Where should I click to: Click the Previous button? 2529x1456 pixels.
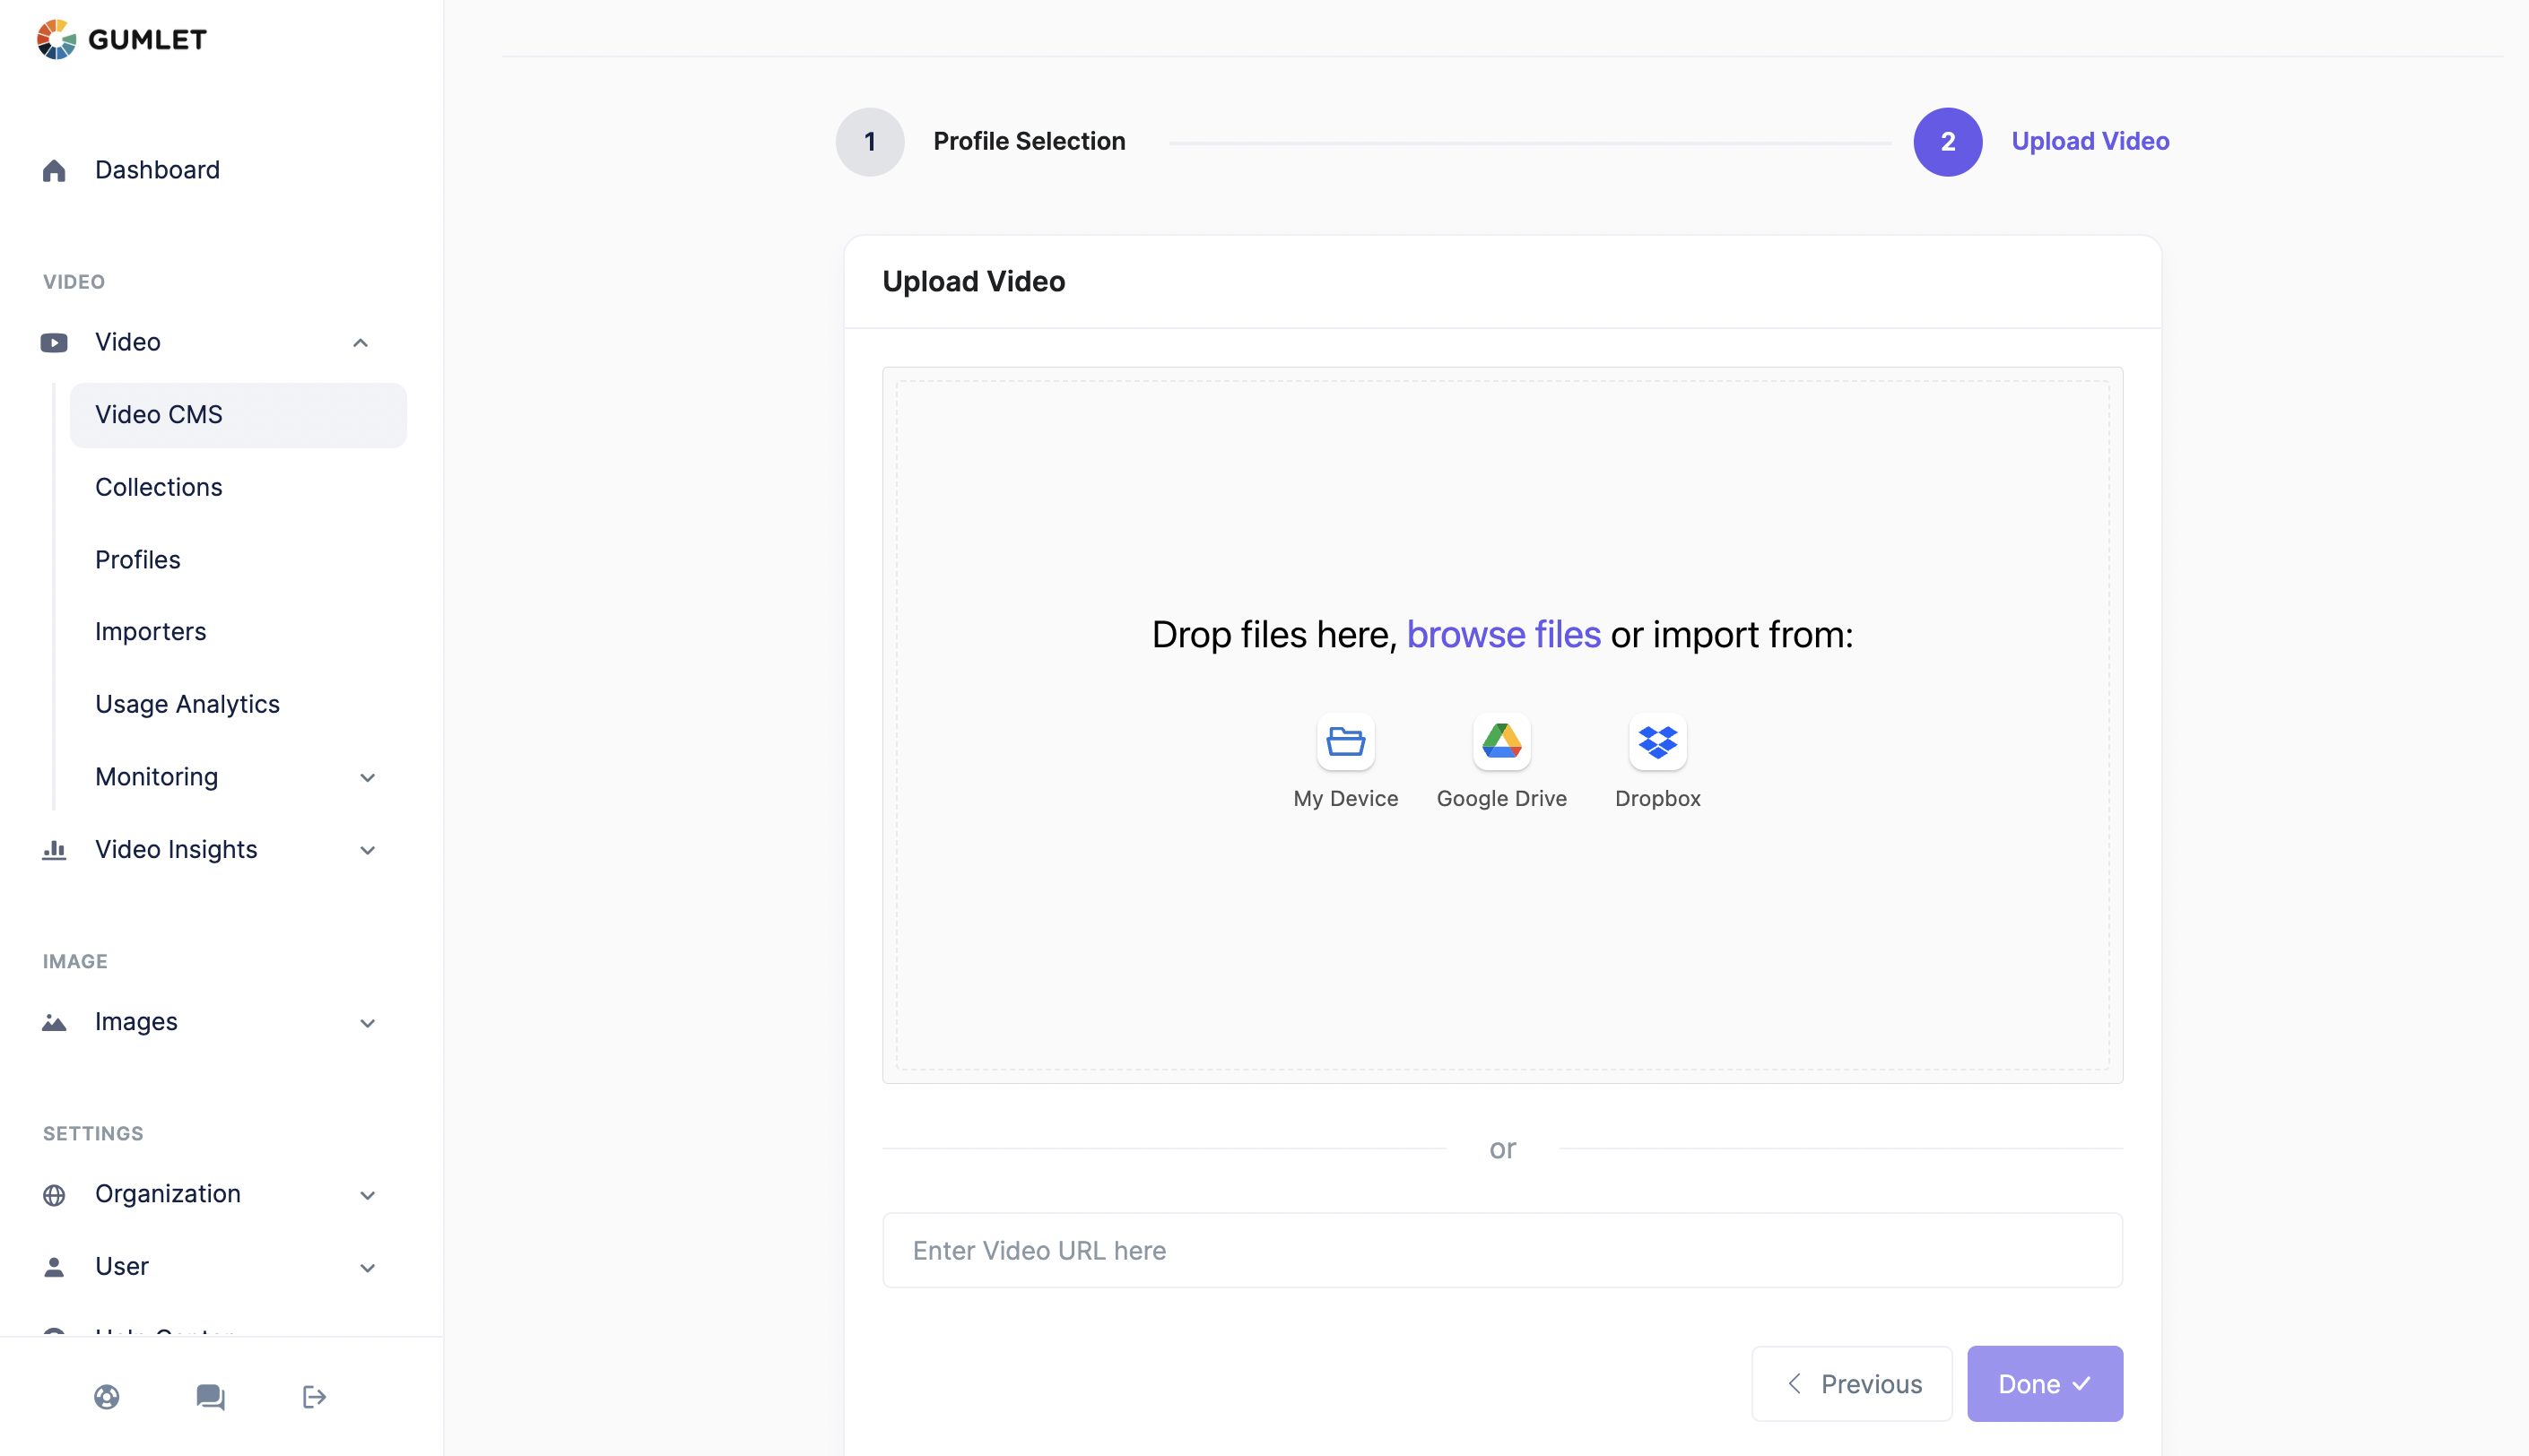(x=1851, y=1384)
